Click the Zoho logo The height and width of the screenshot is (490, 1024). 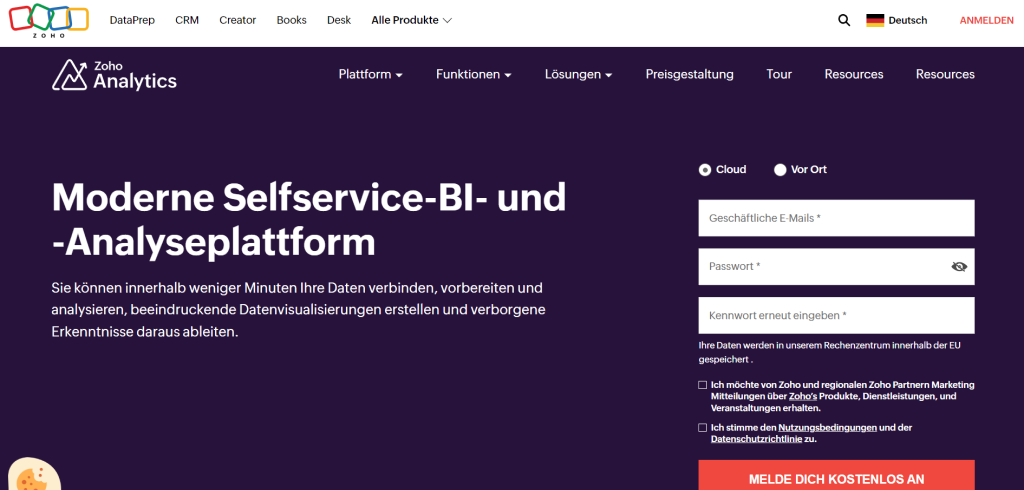click(49, 22)
